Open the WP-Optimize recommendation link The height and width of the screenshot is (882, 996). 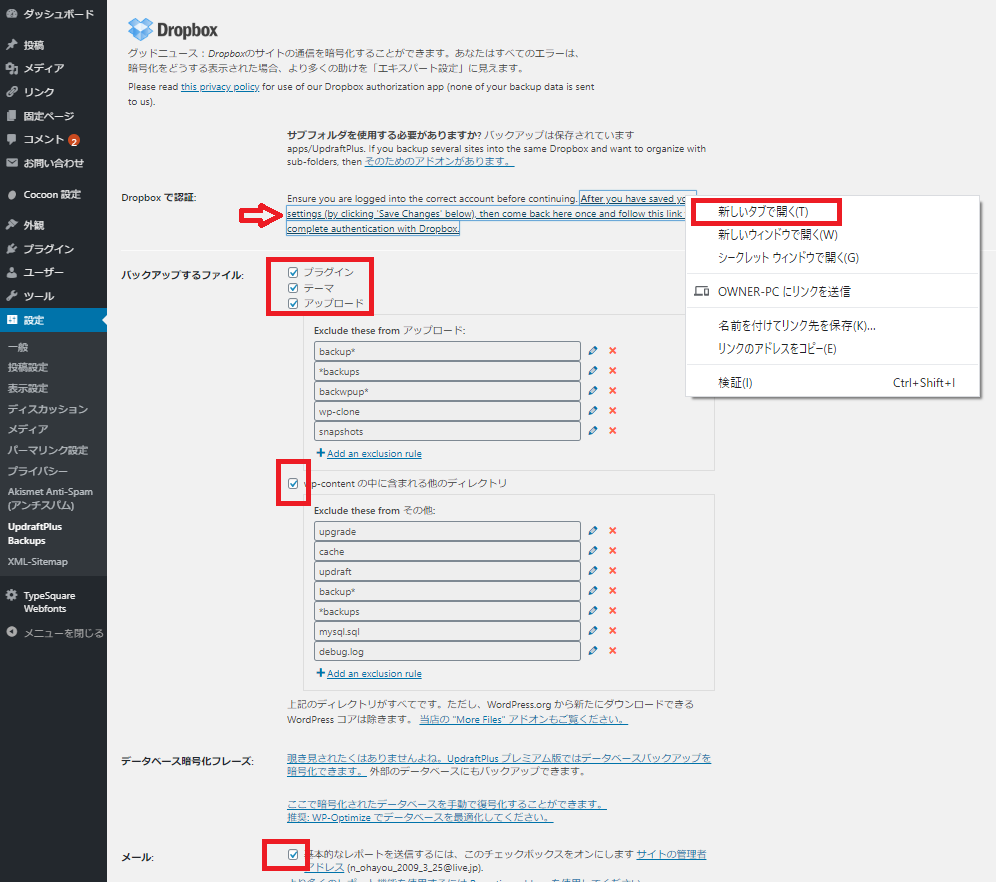tap(420, 817)
